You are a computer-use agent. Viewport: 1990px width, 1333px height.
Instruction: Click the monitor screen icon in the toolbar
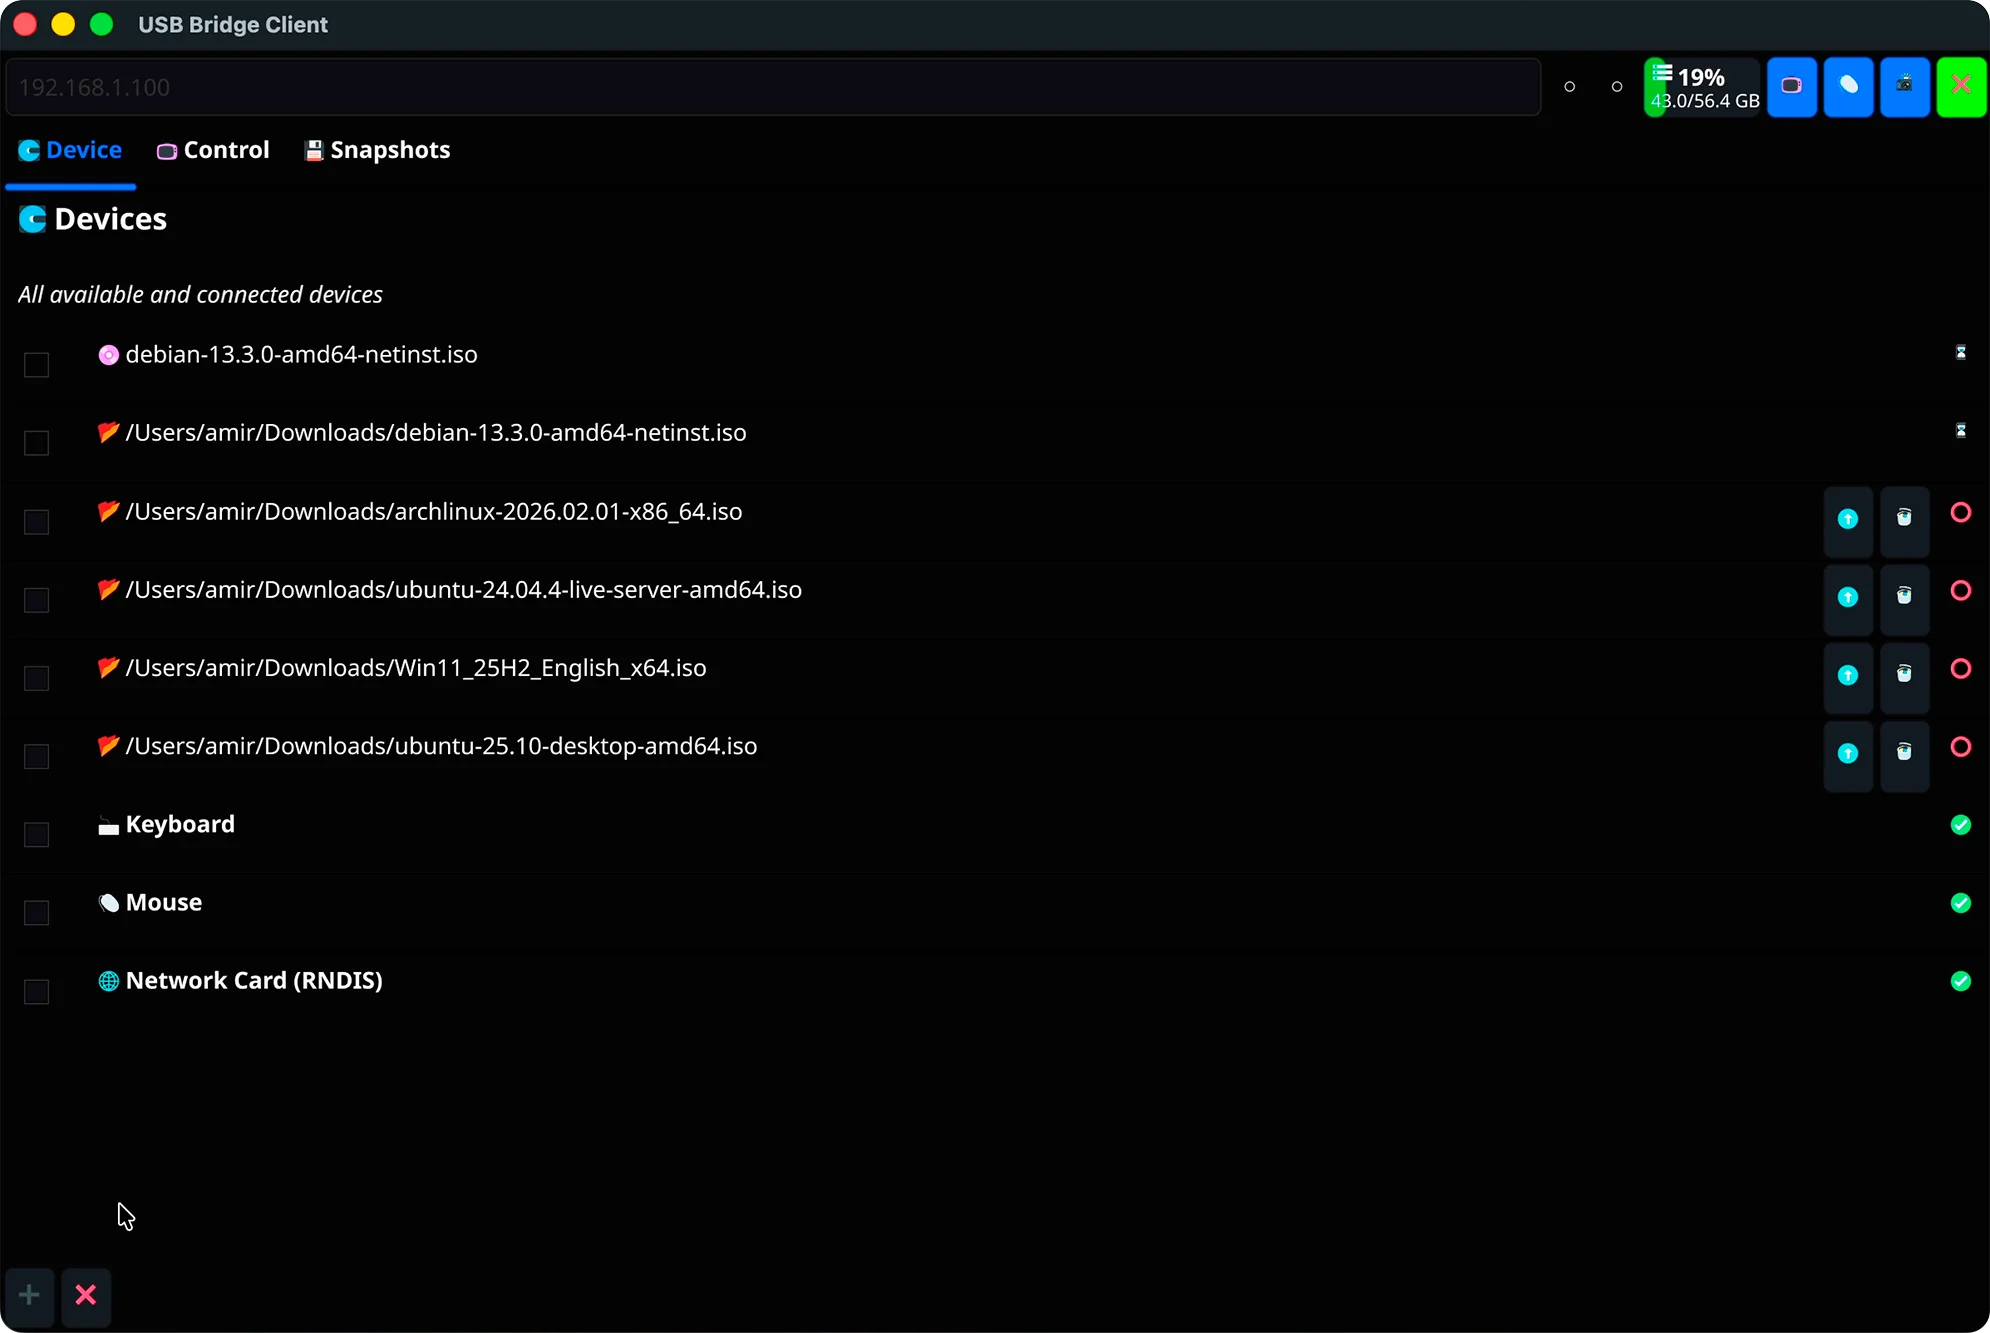click(x=1793, y=86)
